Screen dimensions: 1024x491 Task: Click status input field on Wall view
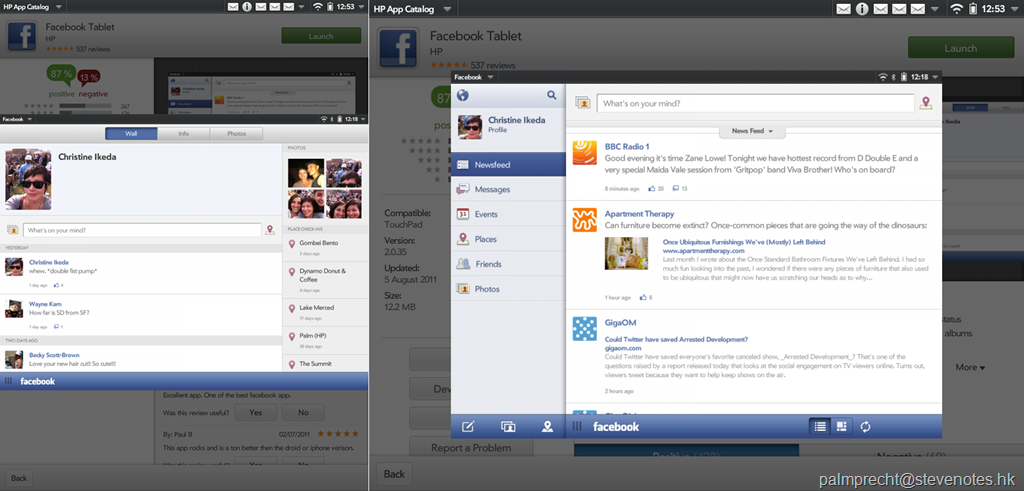142,230
